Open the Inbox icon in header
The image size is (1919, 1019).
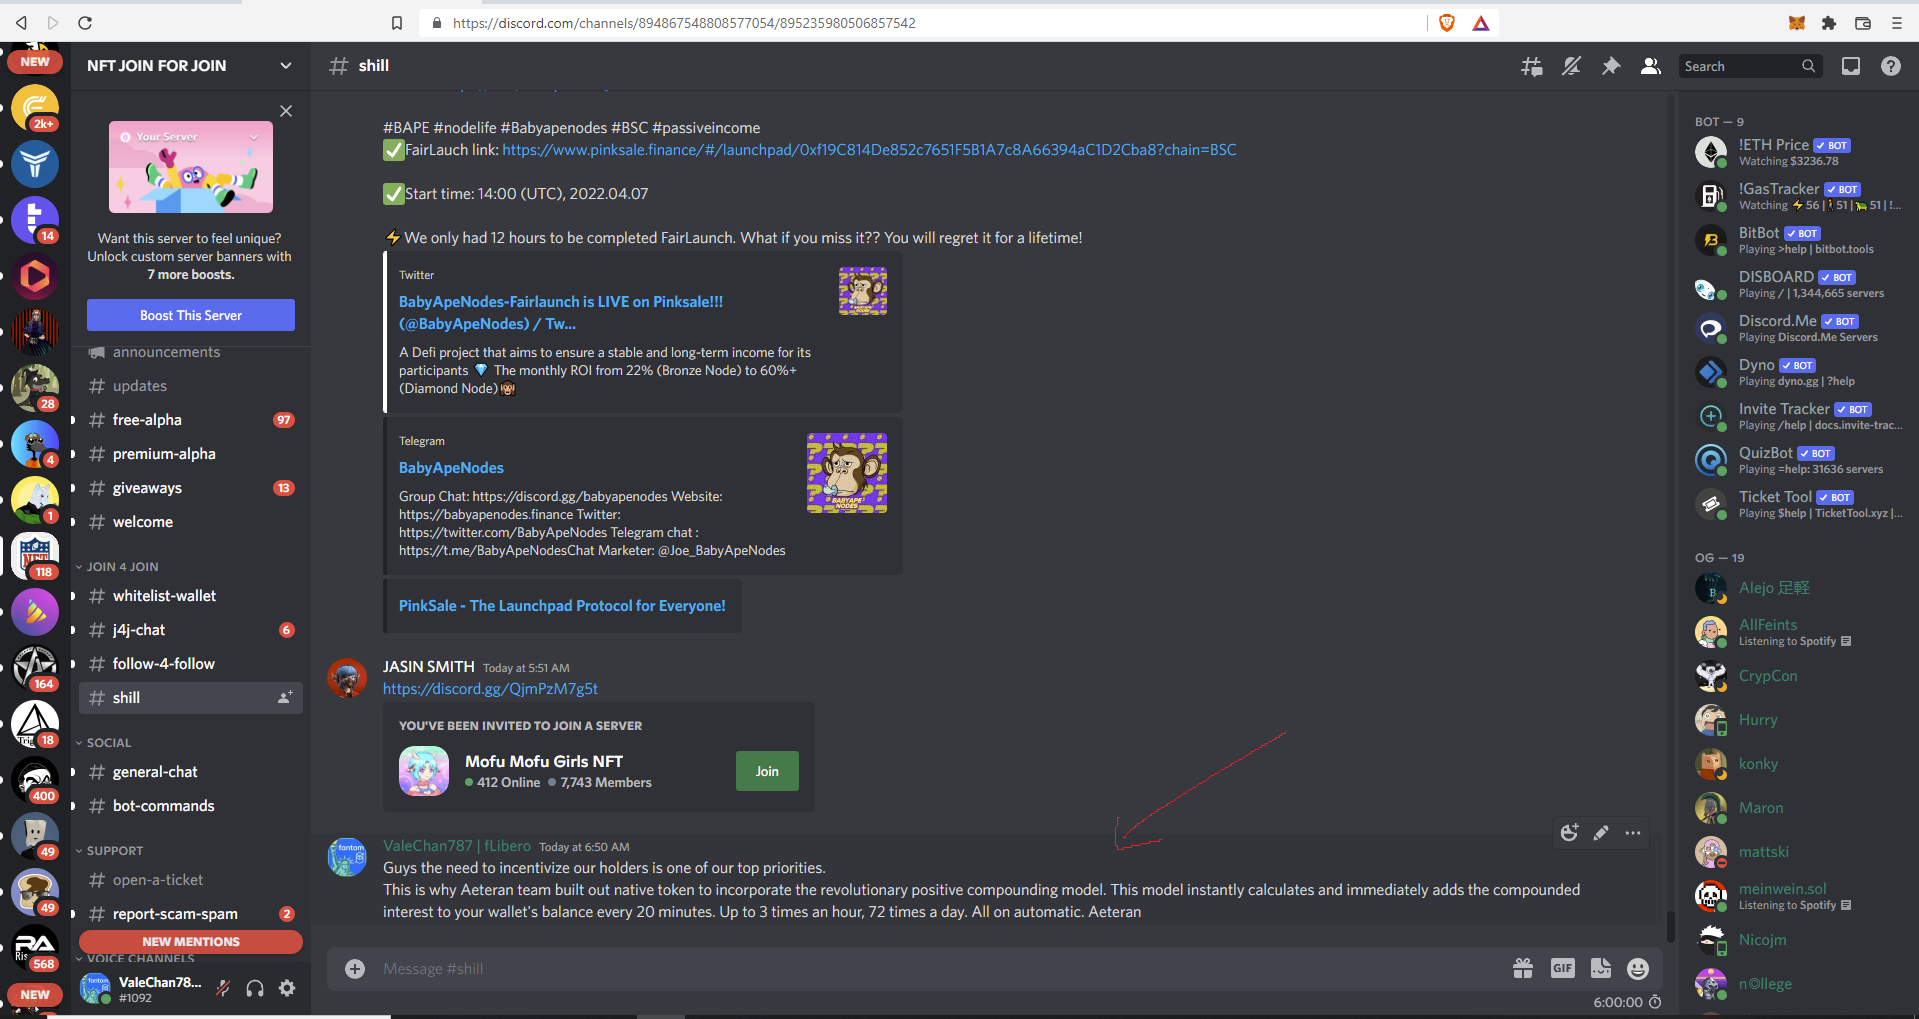pos(1851,66)
